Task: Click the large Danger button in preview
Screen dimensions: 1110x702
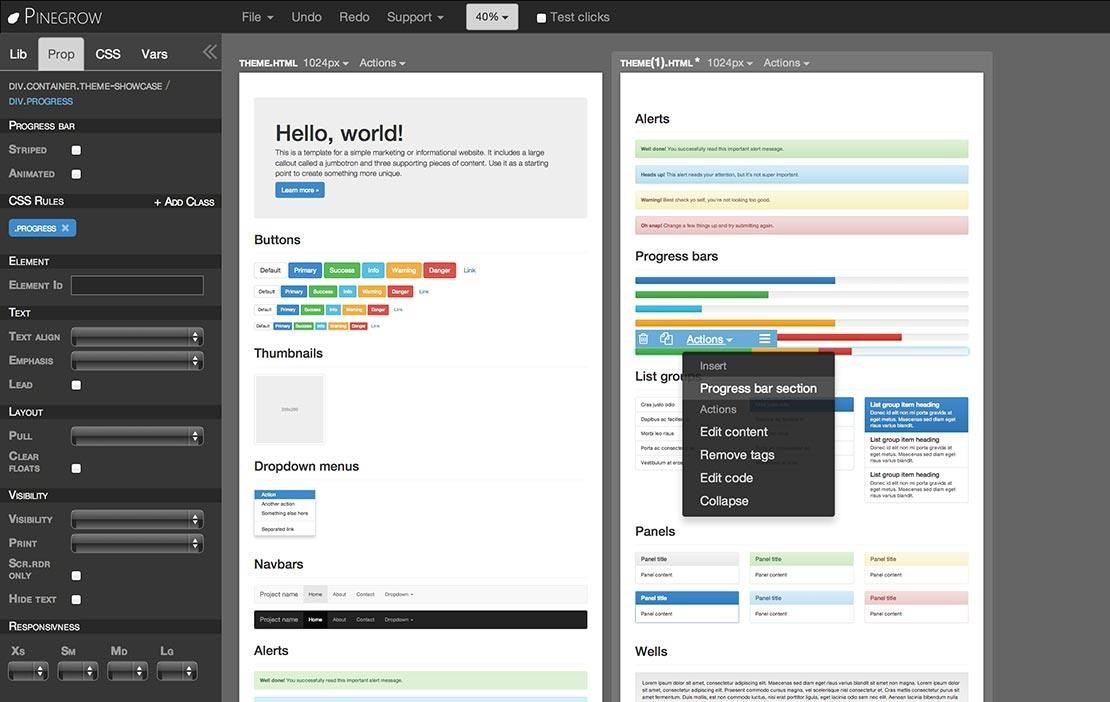Action: (x=440, y=270)
